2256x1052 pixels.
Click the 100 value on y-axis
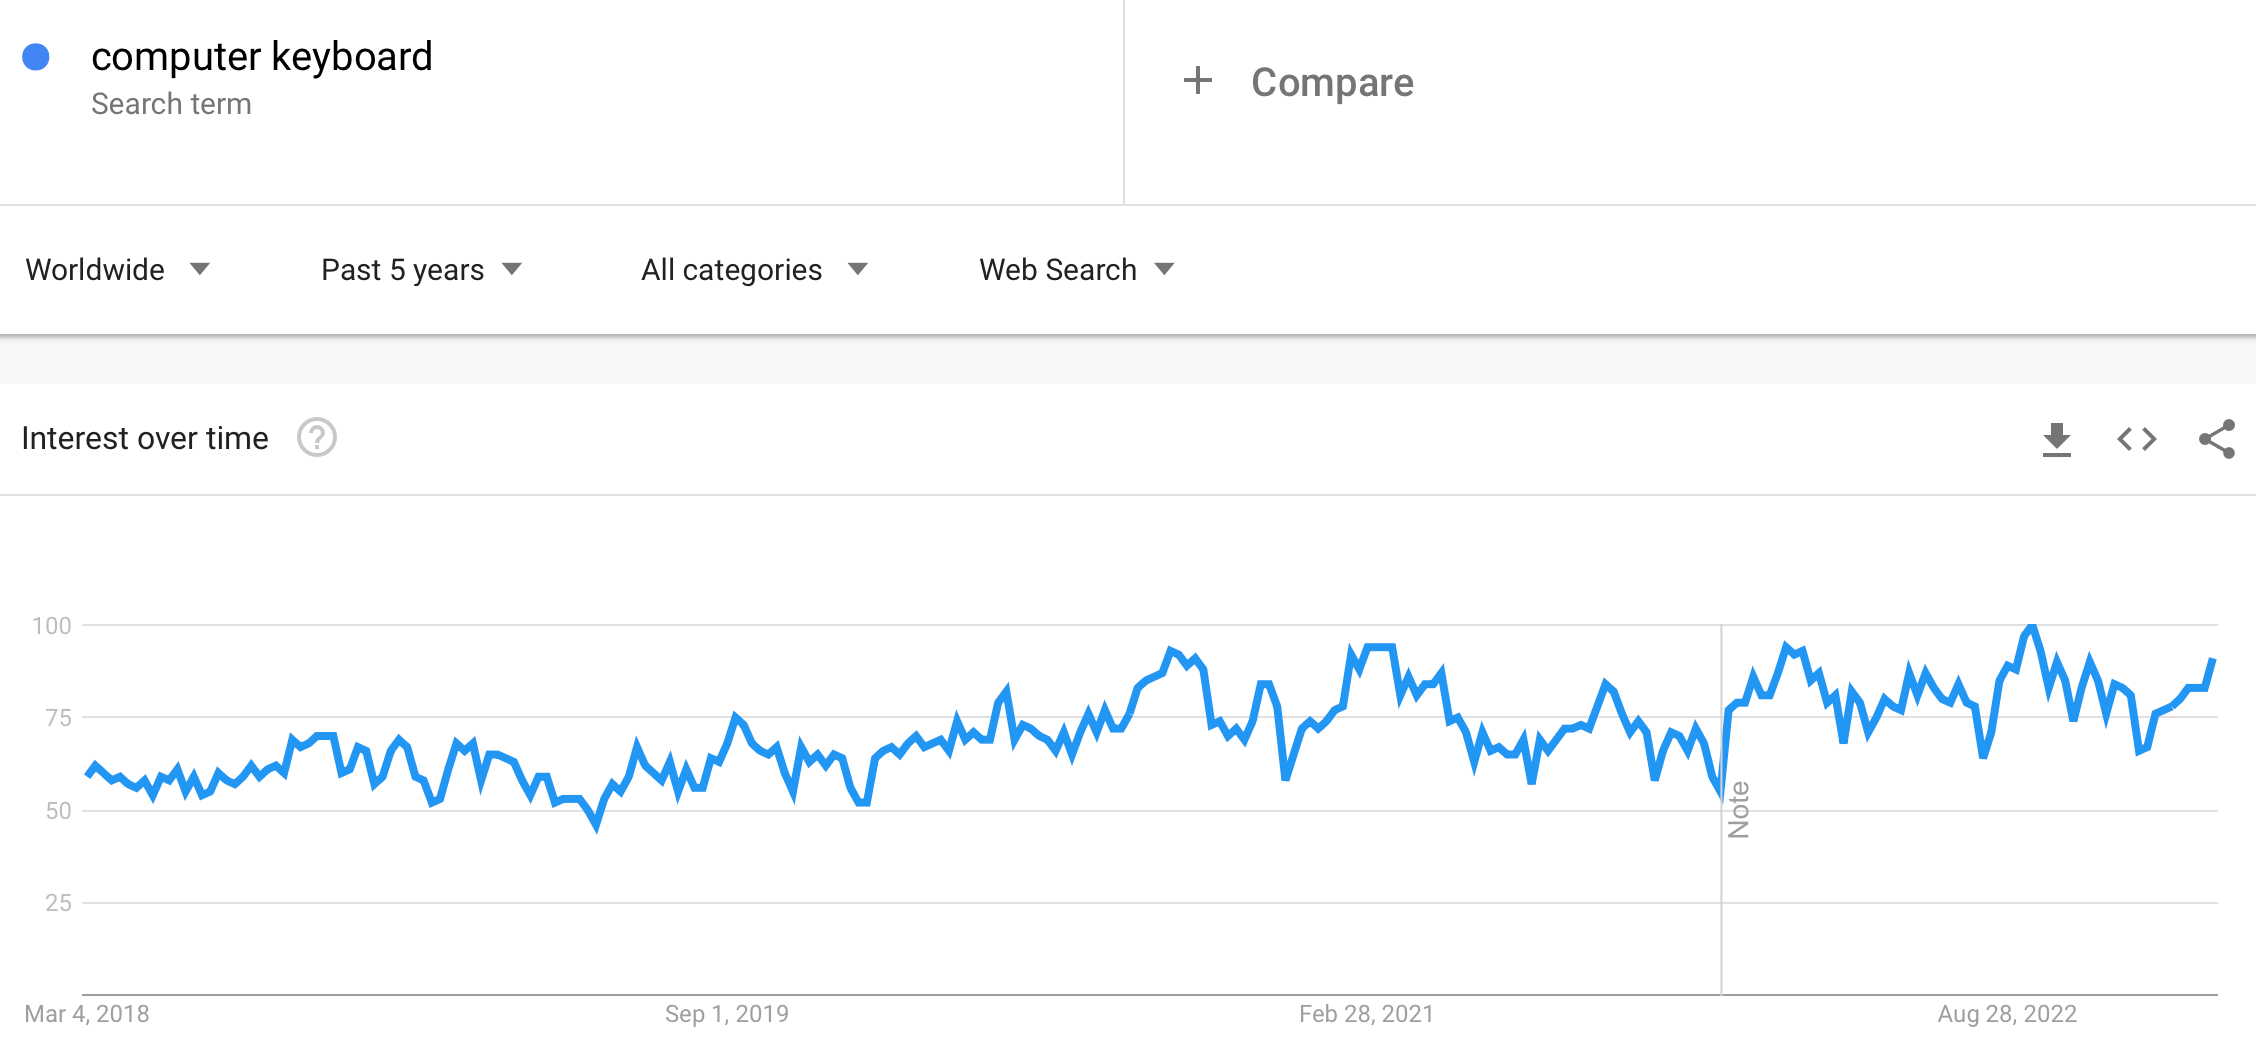pos(52,626)
